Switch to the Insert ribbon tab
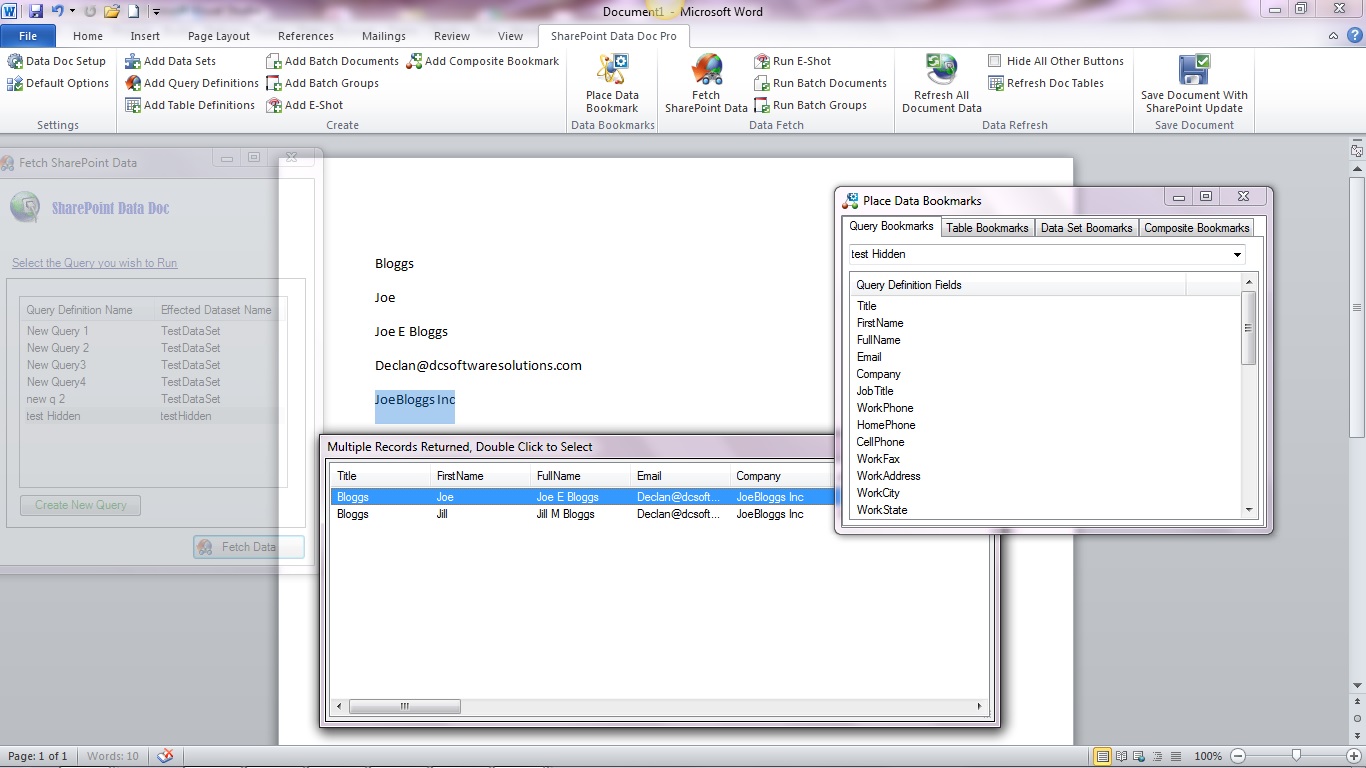Screen dimensions: 1366x768 click(x=145, y=36)
